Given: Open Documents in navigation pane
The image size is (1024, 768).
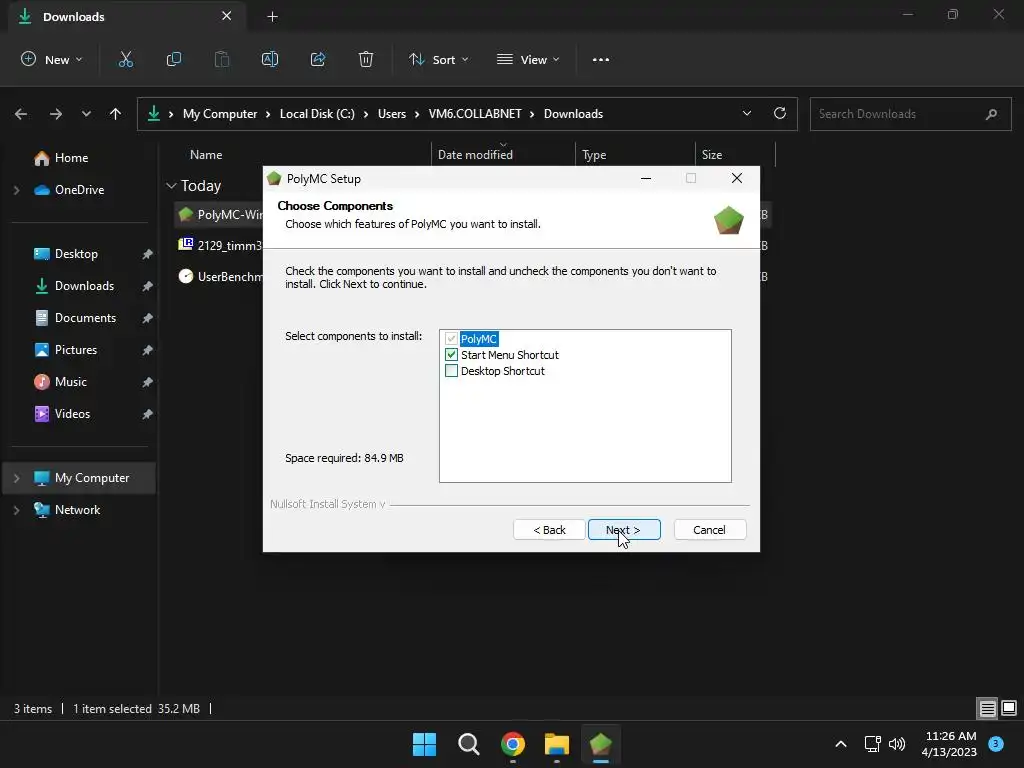Looking at the screenshot, I should 86,318.
